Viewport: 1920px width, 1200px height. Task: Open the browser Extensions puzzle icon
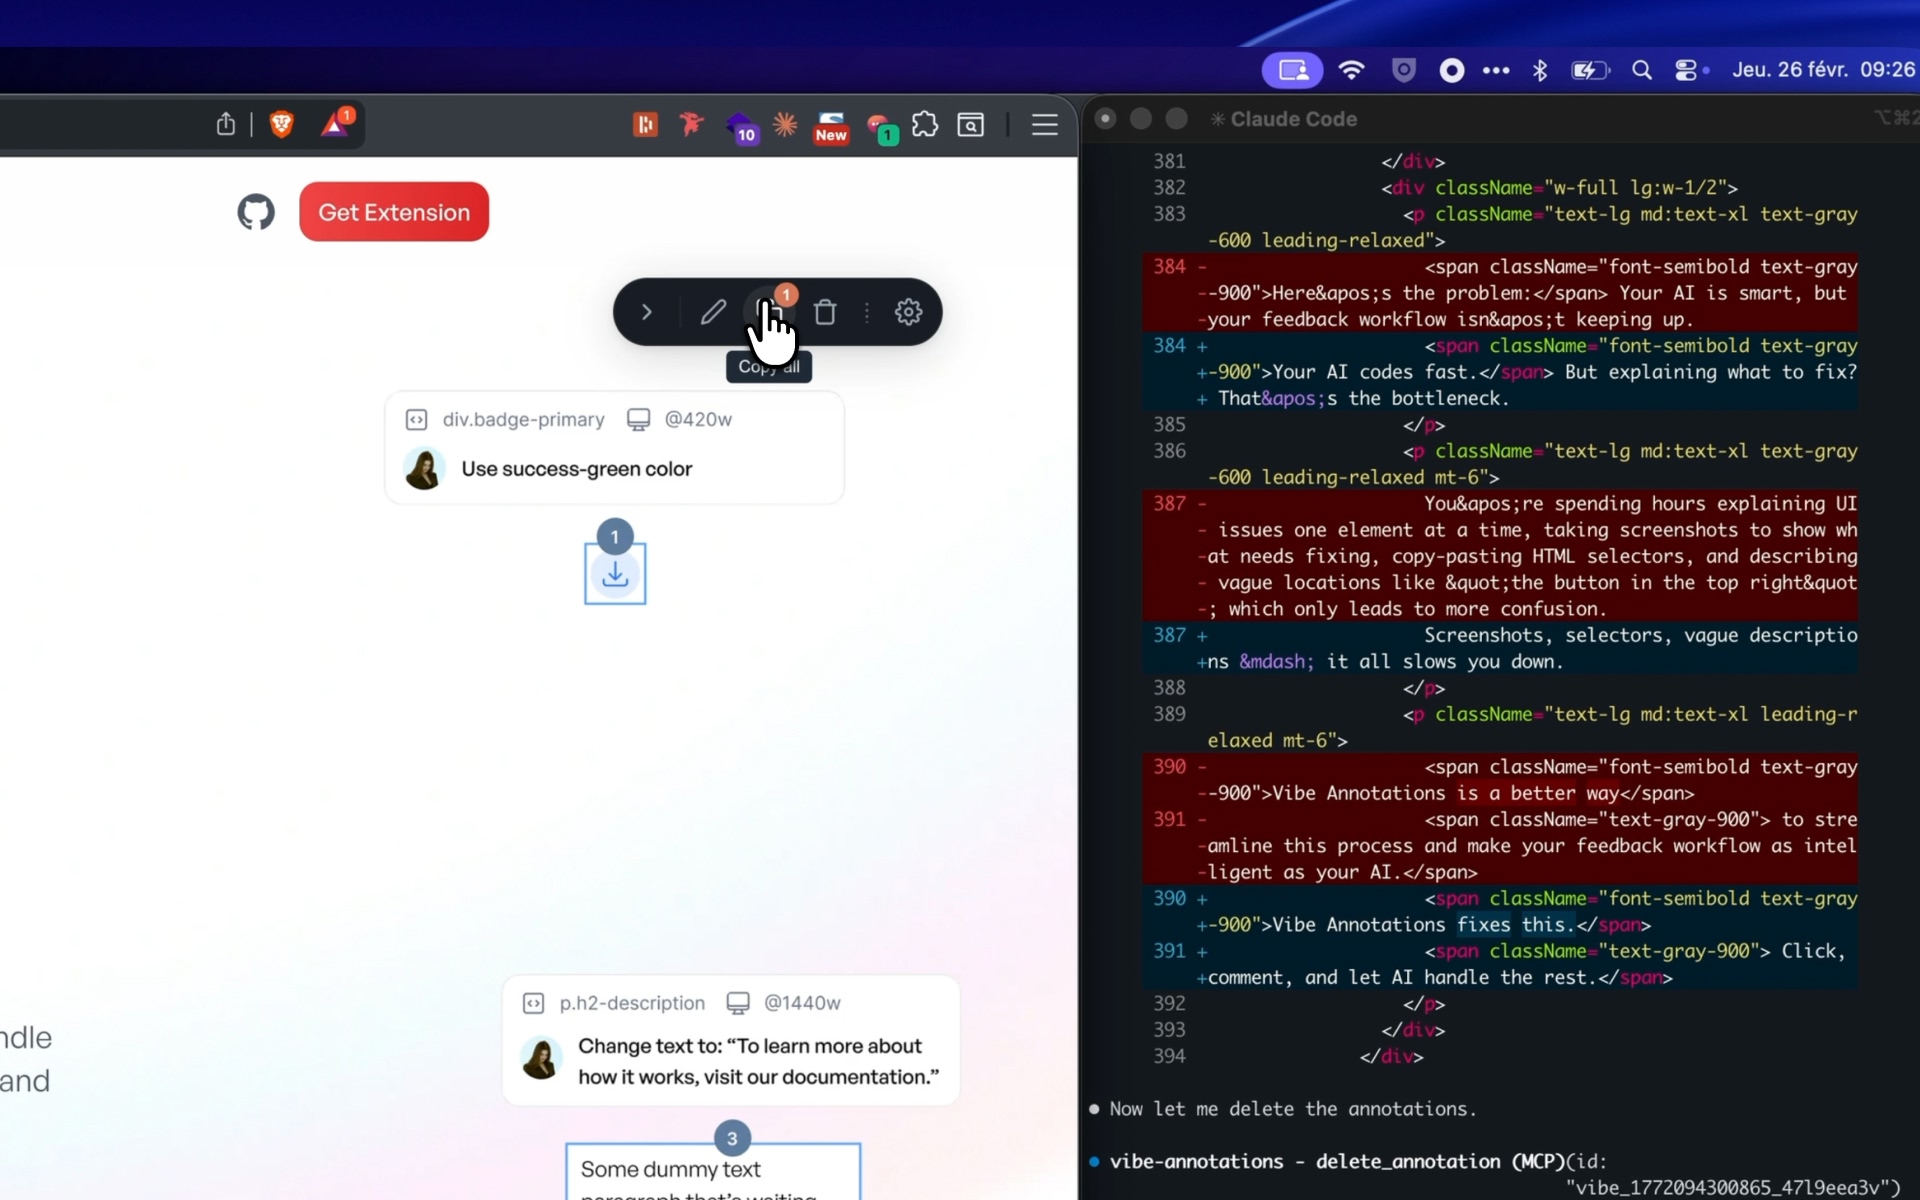925,124
